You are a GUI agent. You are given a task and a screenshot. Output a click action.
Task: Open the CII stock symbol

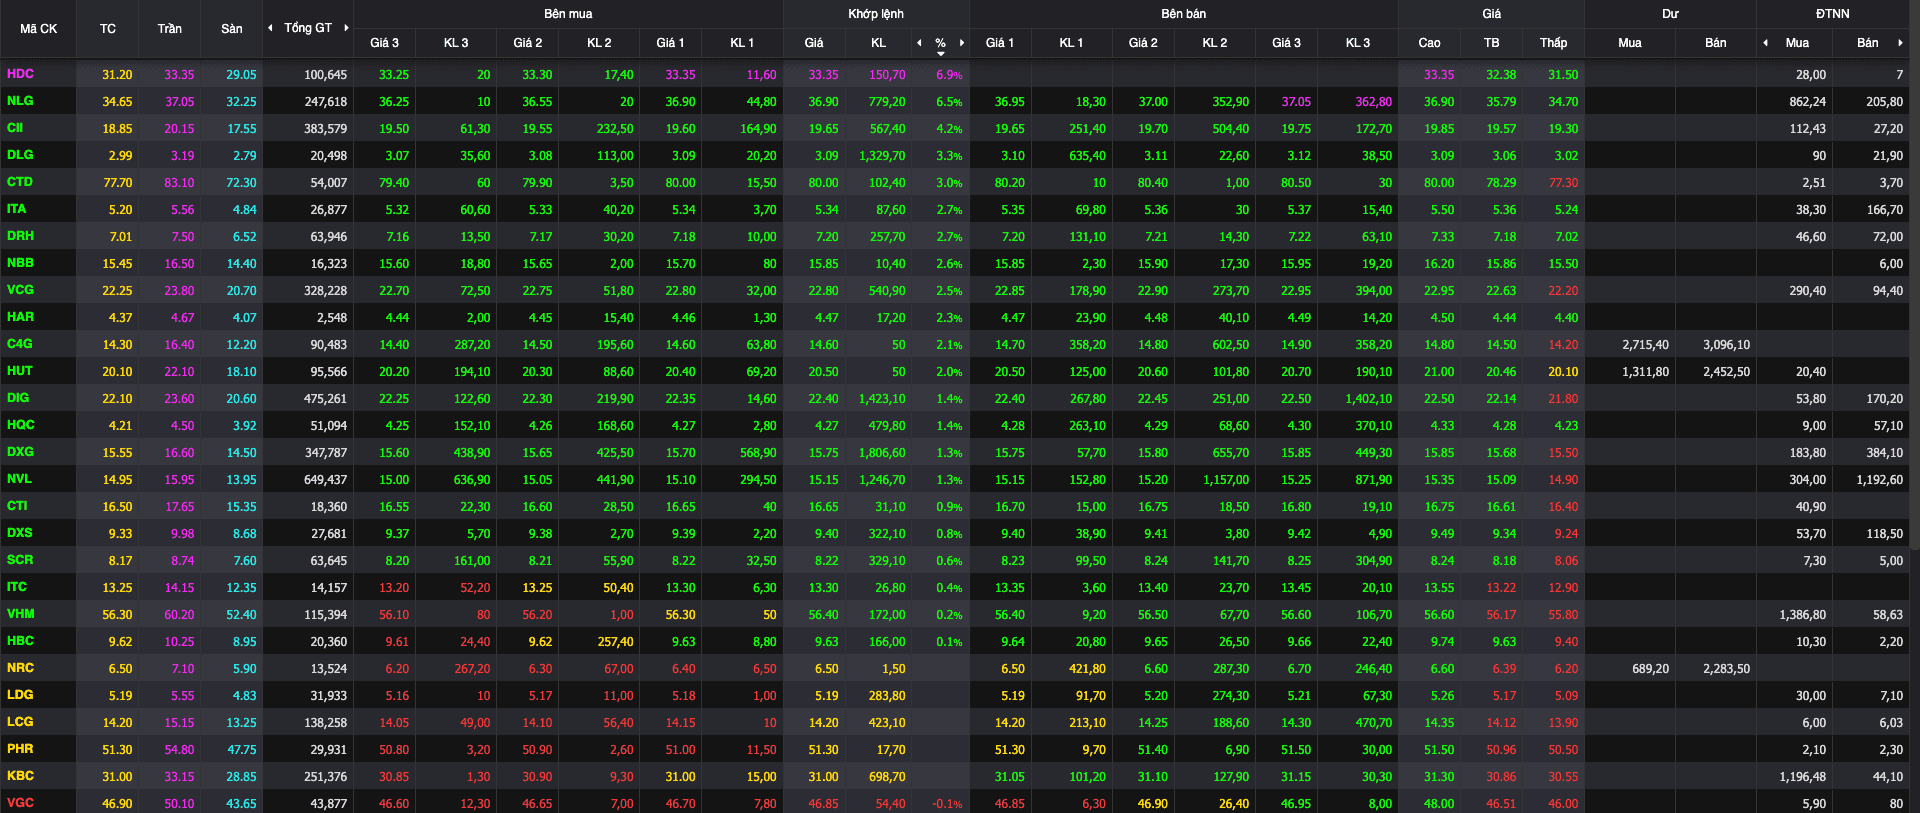coord(15,128)
